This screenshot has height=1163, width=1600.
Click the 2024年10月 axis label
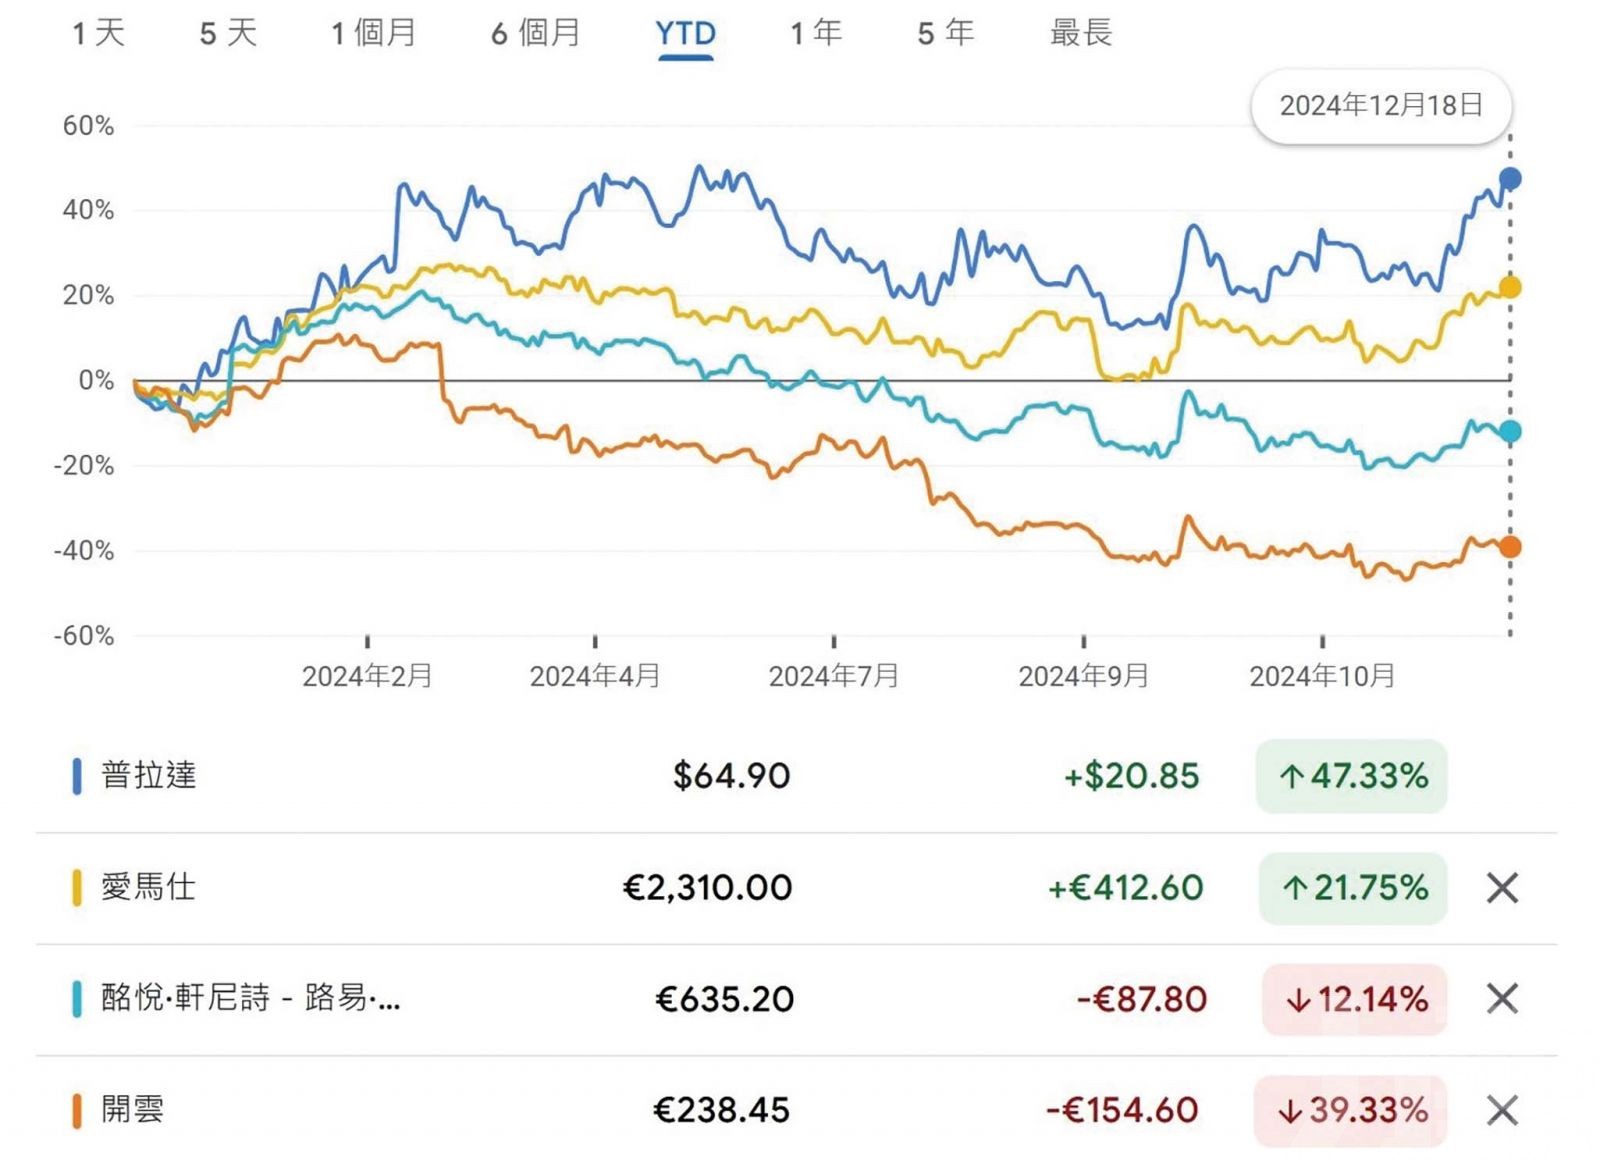pos(1322,677)
